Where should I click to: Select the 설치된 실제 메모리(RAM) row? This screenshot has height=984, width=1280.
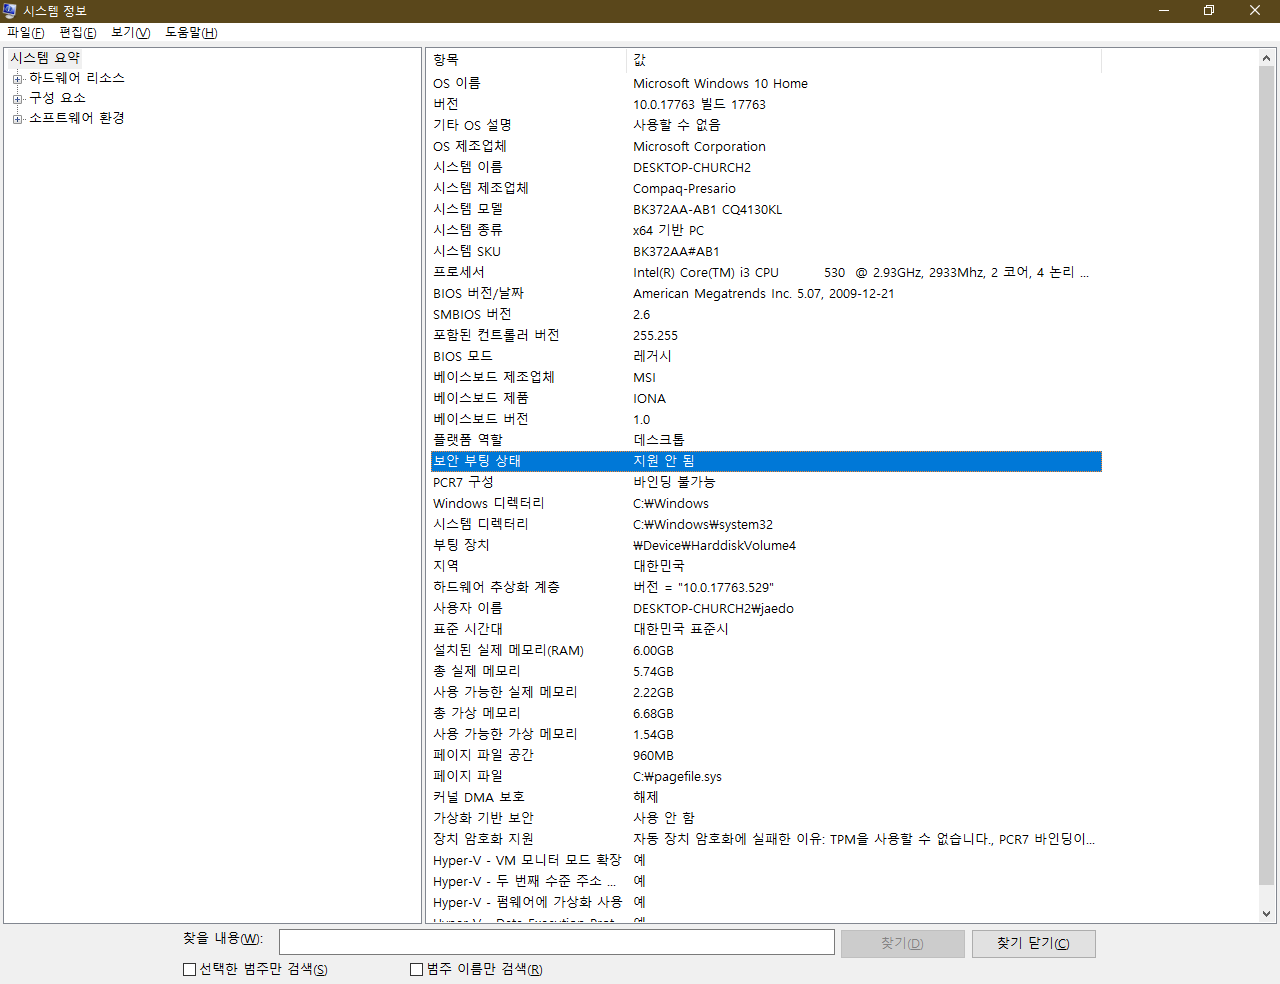click(x=766, y=650)
